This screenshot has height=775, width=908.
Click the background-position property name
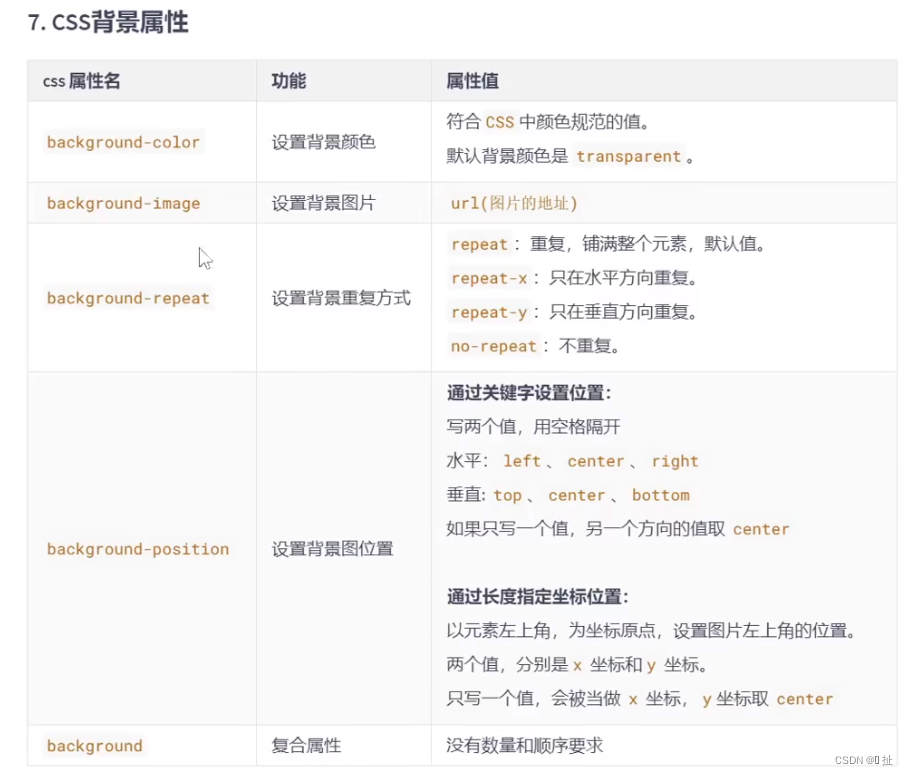(x=138, y=549)
